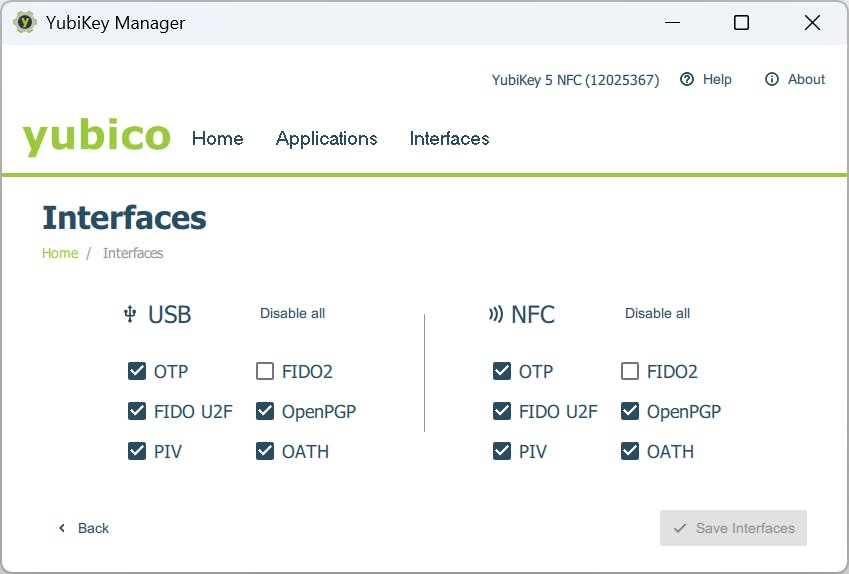Click the Help question mark icon
849x574 pixels.
pyautogui.click(x=687, y=80)
